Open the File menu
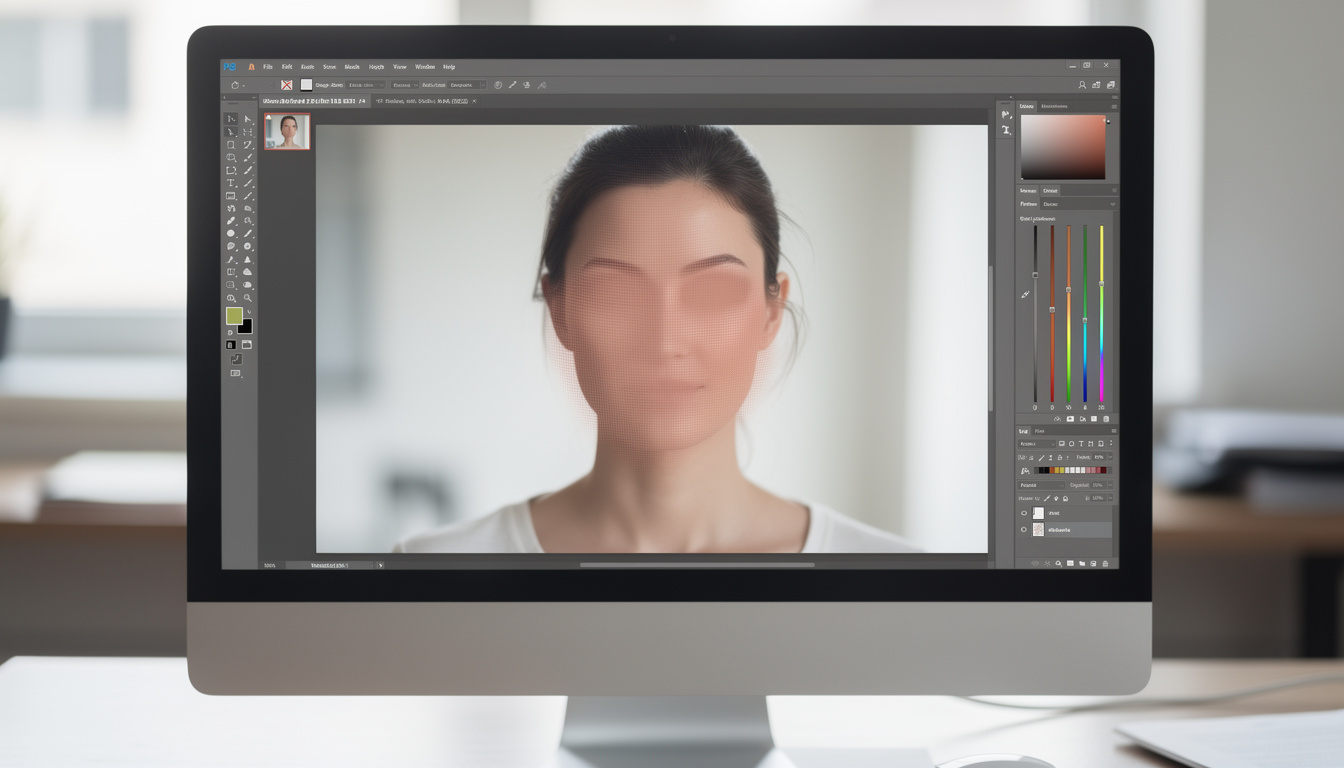 point(268,67)
